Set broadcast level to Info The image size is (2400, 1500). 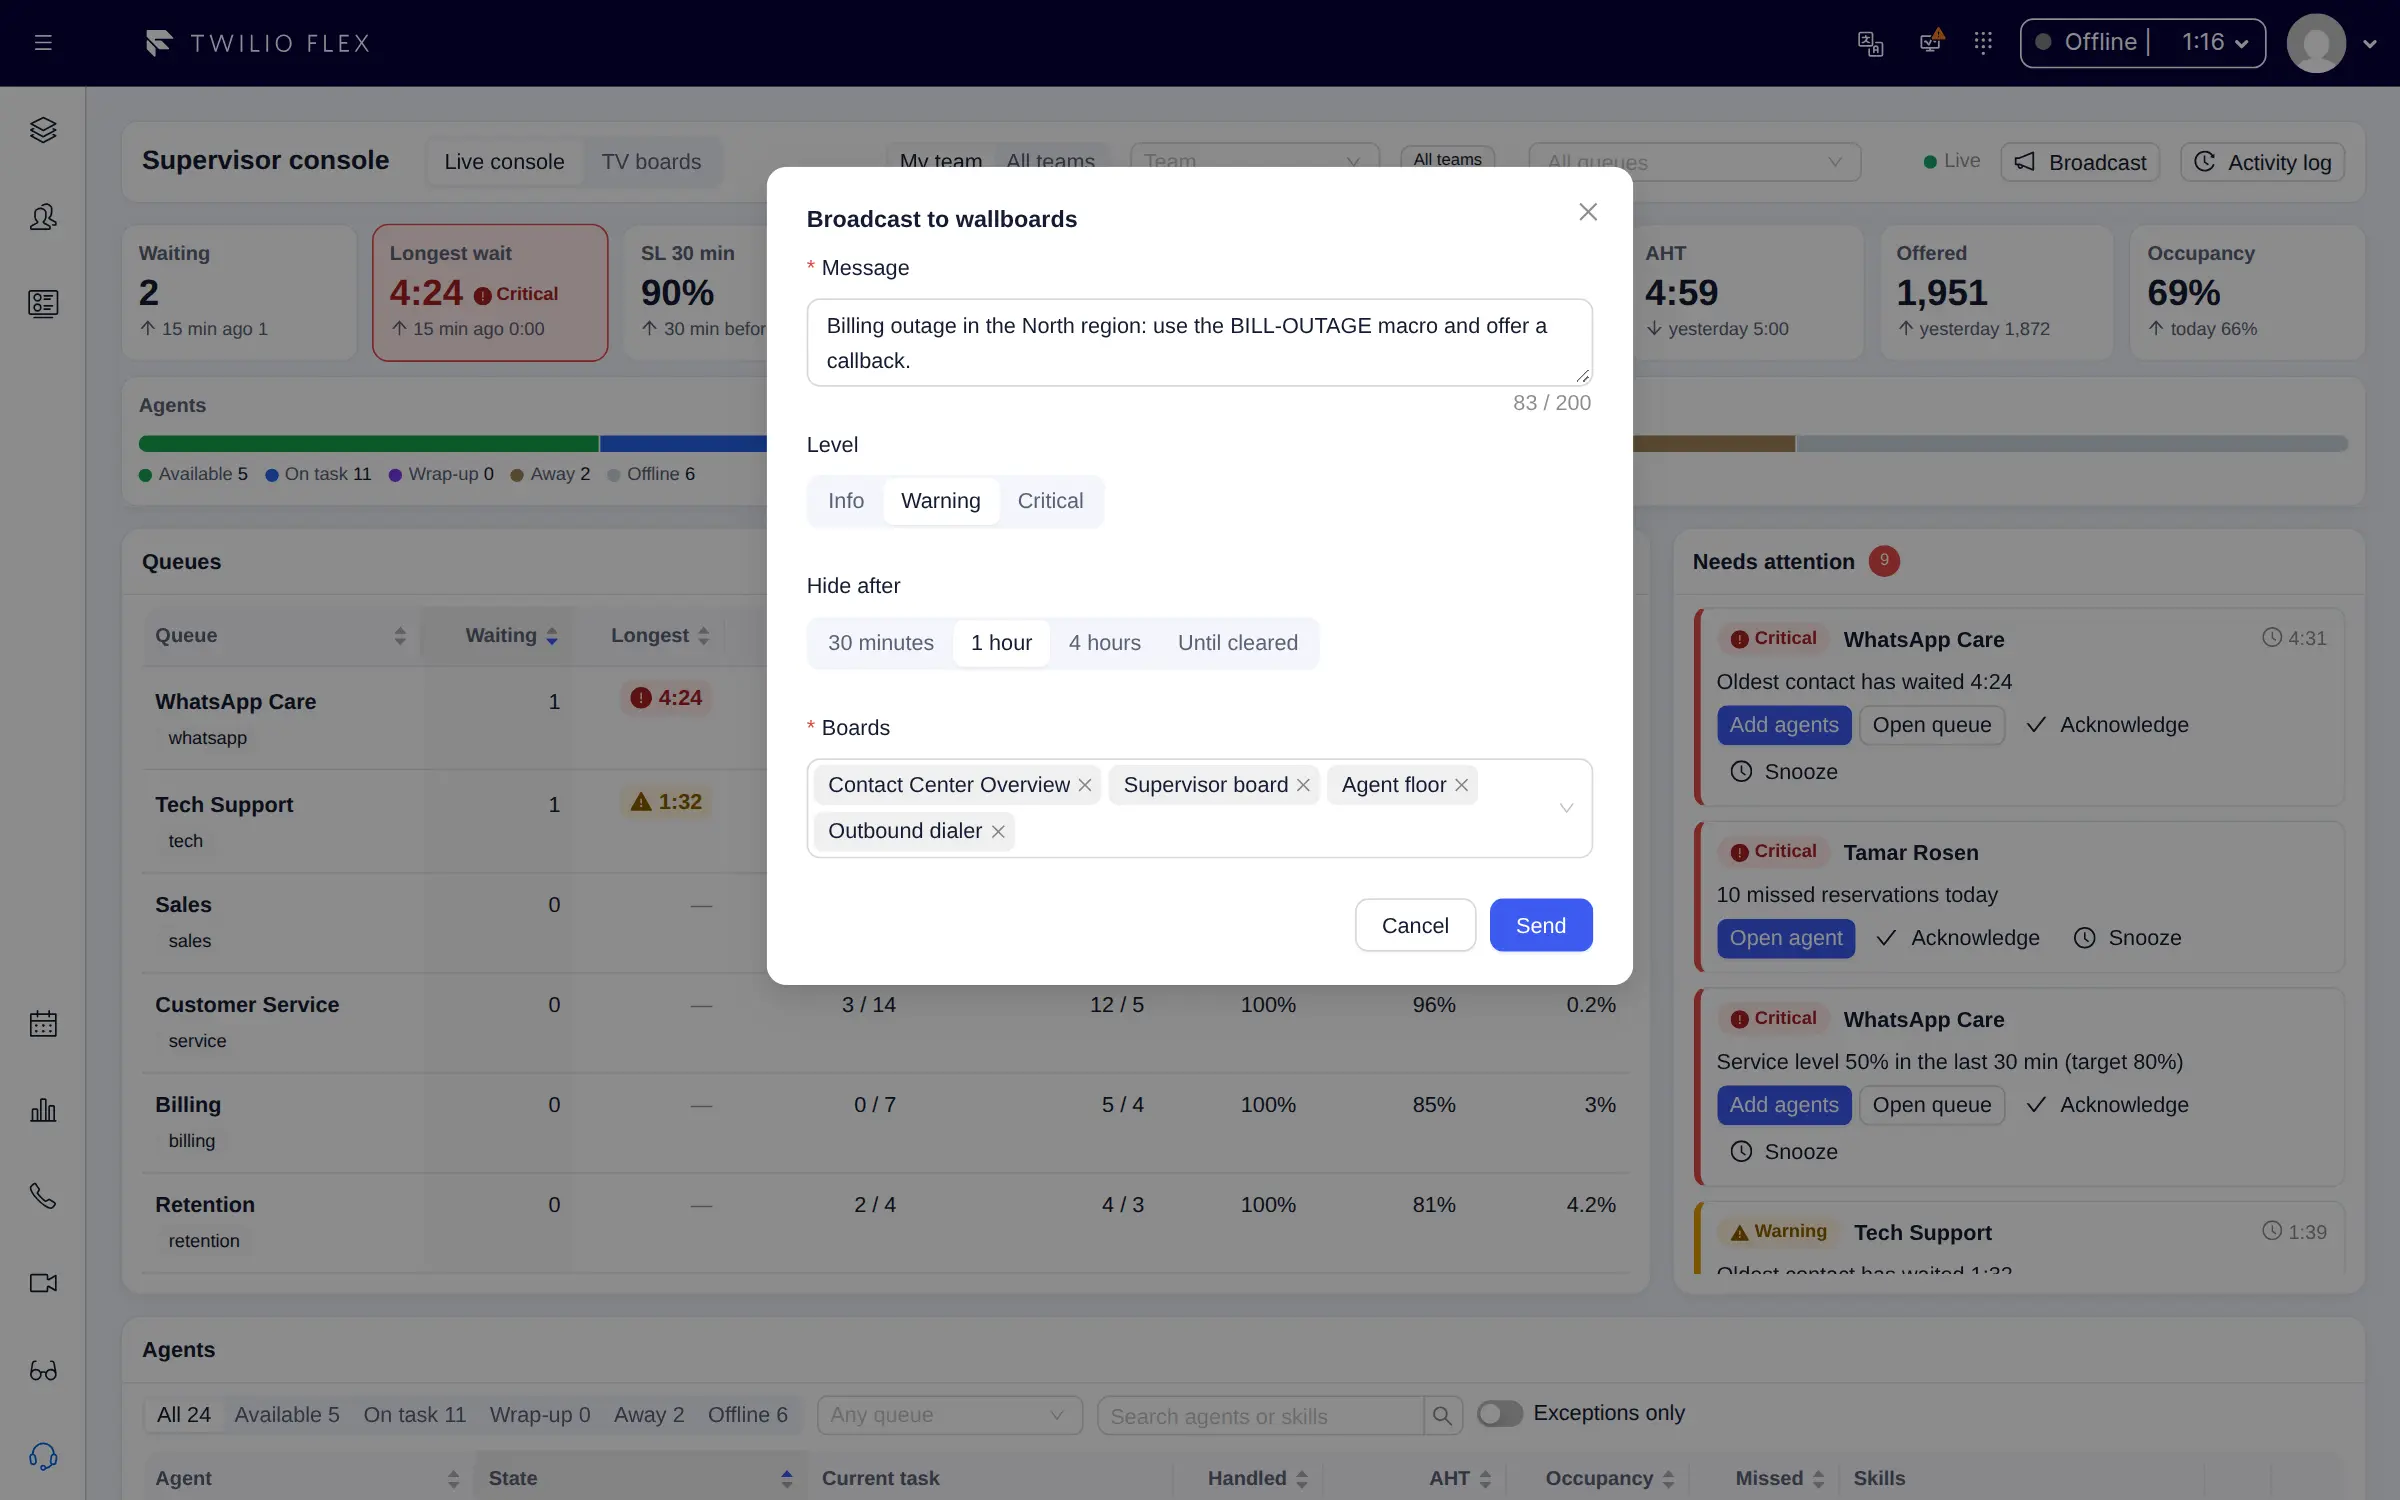coord(846,501)
